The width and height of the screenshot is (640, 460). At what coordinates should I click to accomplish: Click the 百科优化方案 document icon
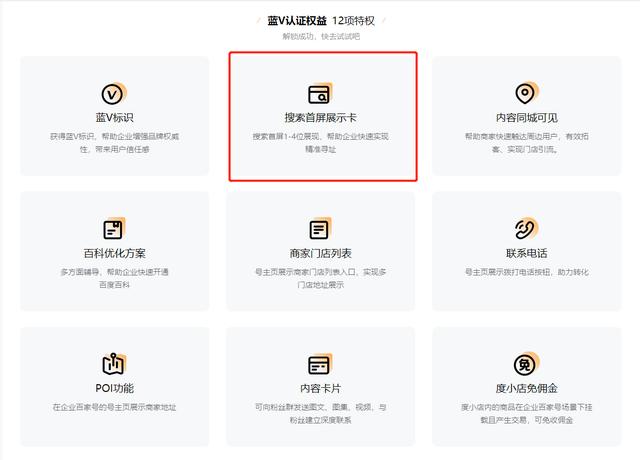(114, 229)
